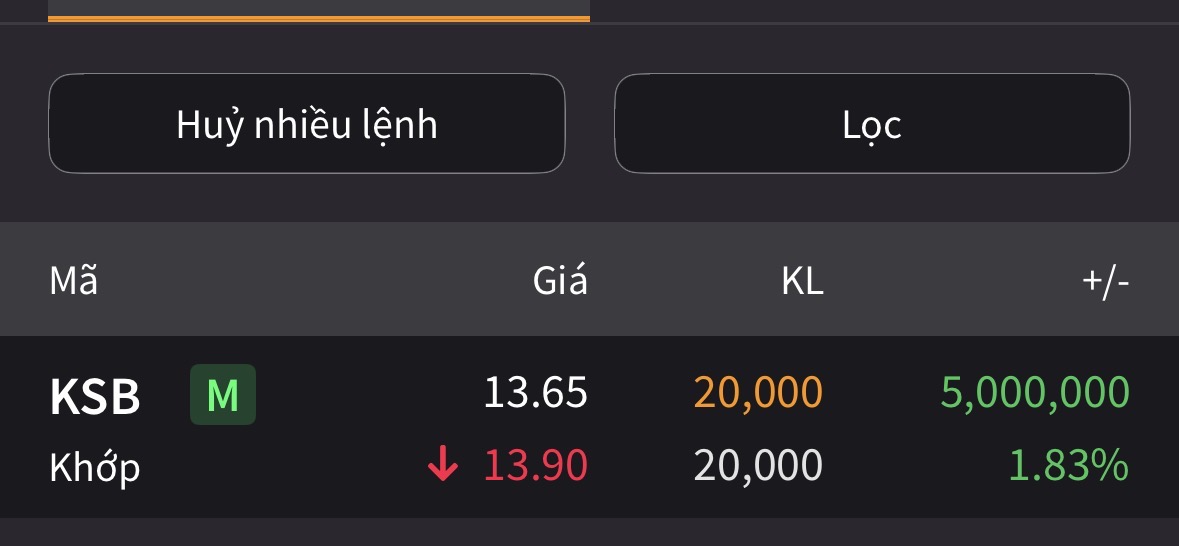The height and width of the screenshot is (546, 1179).
Task: Open the Huỷ nhiều lệnh cancel-orders button
Action: (307, 123)
